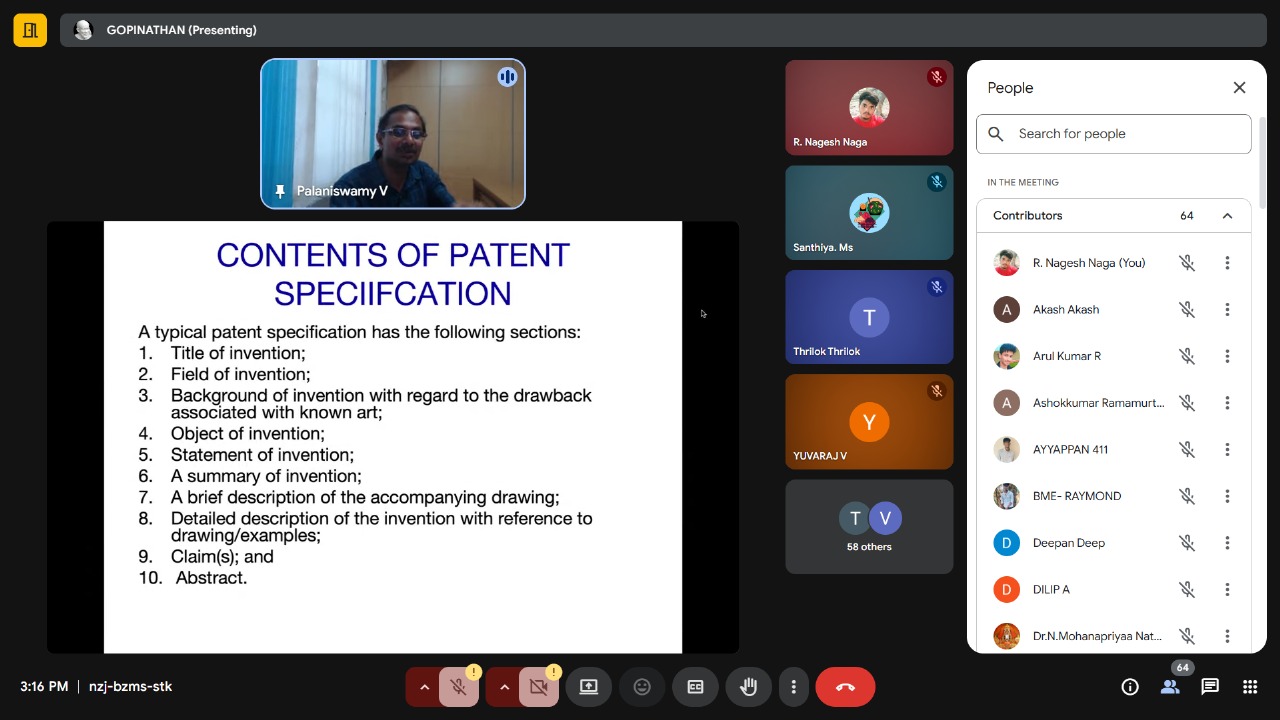Toggle the camera on or off
This screenshot has height=720, width=1280.
[539, 687]
